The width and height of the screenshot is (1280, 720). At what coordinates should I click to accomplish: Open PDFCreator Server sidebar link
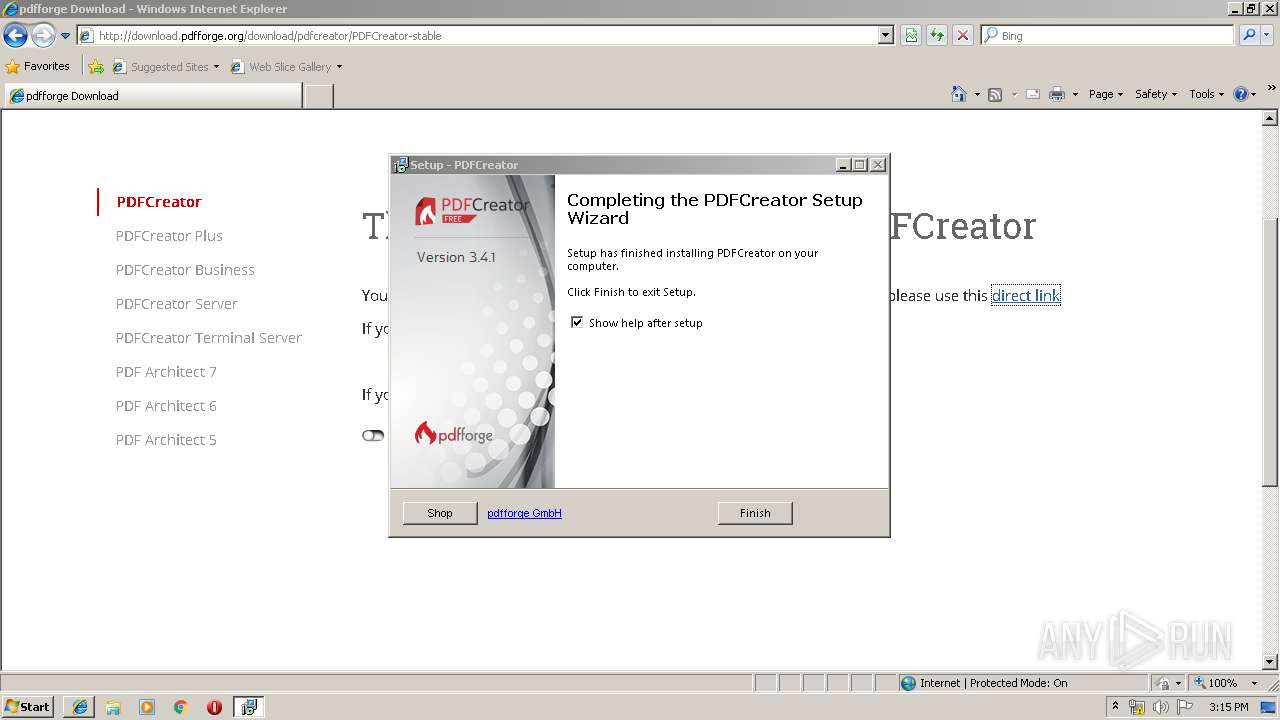[x=177, y=304]
